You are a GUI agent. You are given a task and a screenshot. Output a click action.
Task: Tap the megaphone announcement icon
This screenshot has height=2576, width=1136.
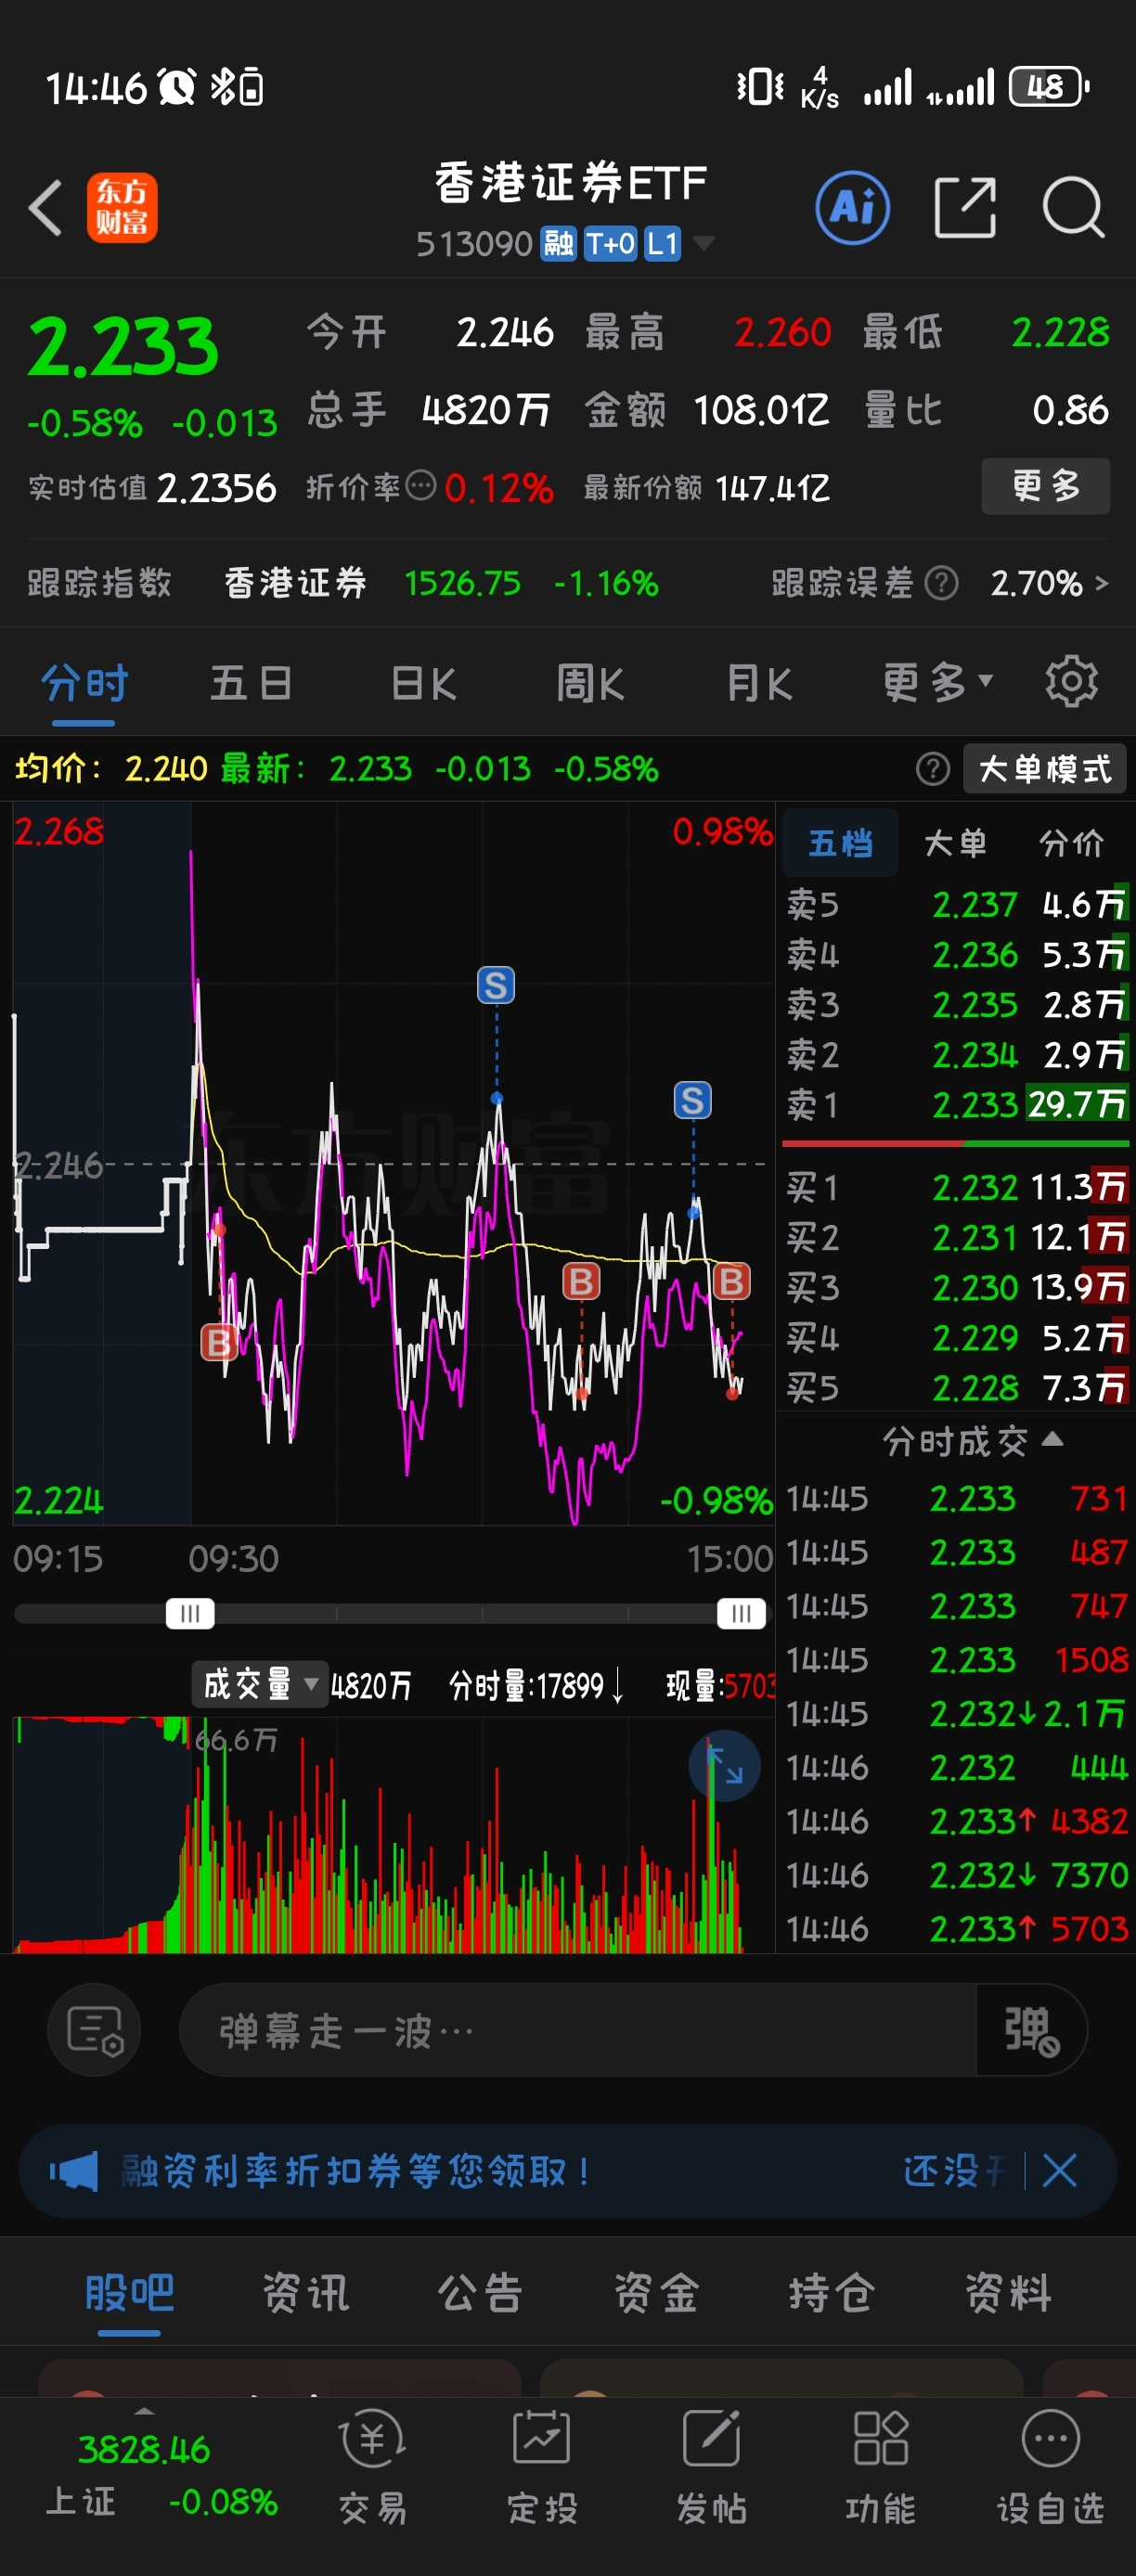click(74, 2171)
